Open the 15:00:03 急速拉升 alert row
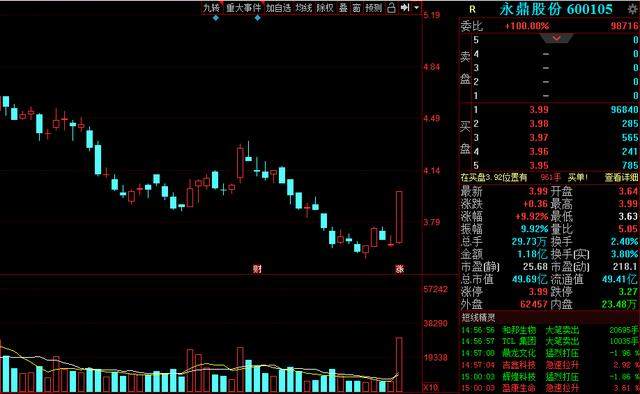The height and width of the screenshot is (394, 640). [549, 387]
